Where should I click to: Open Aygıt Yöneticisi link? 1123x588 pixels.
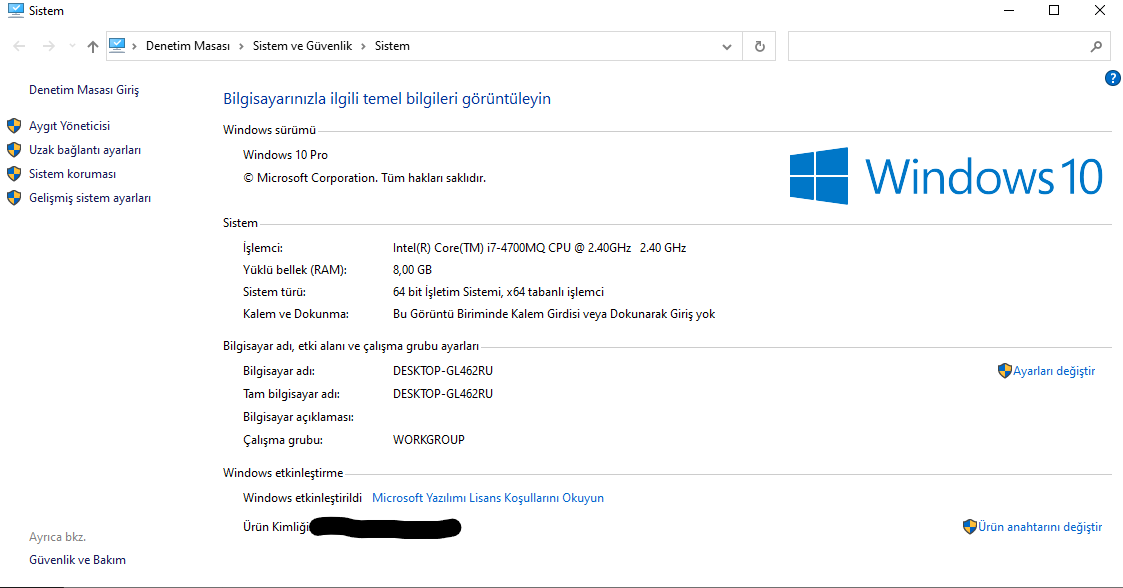pyautogui.click(x=69, y=126)
